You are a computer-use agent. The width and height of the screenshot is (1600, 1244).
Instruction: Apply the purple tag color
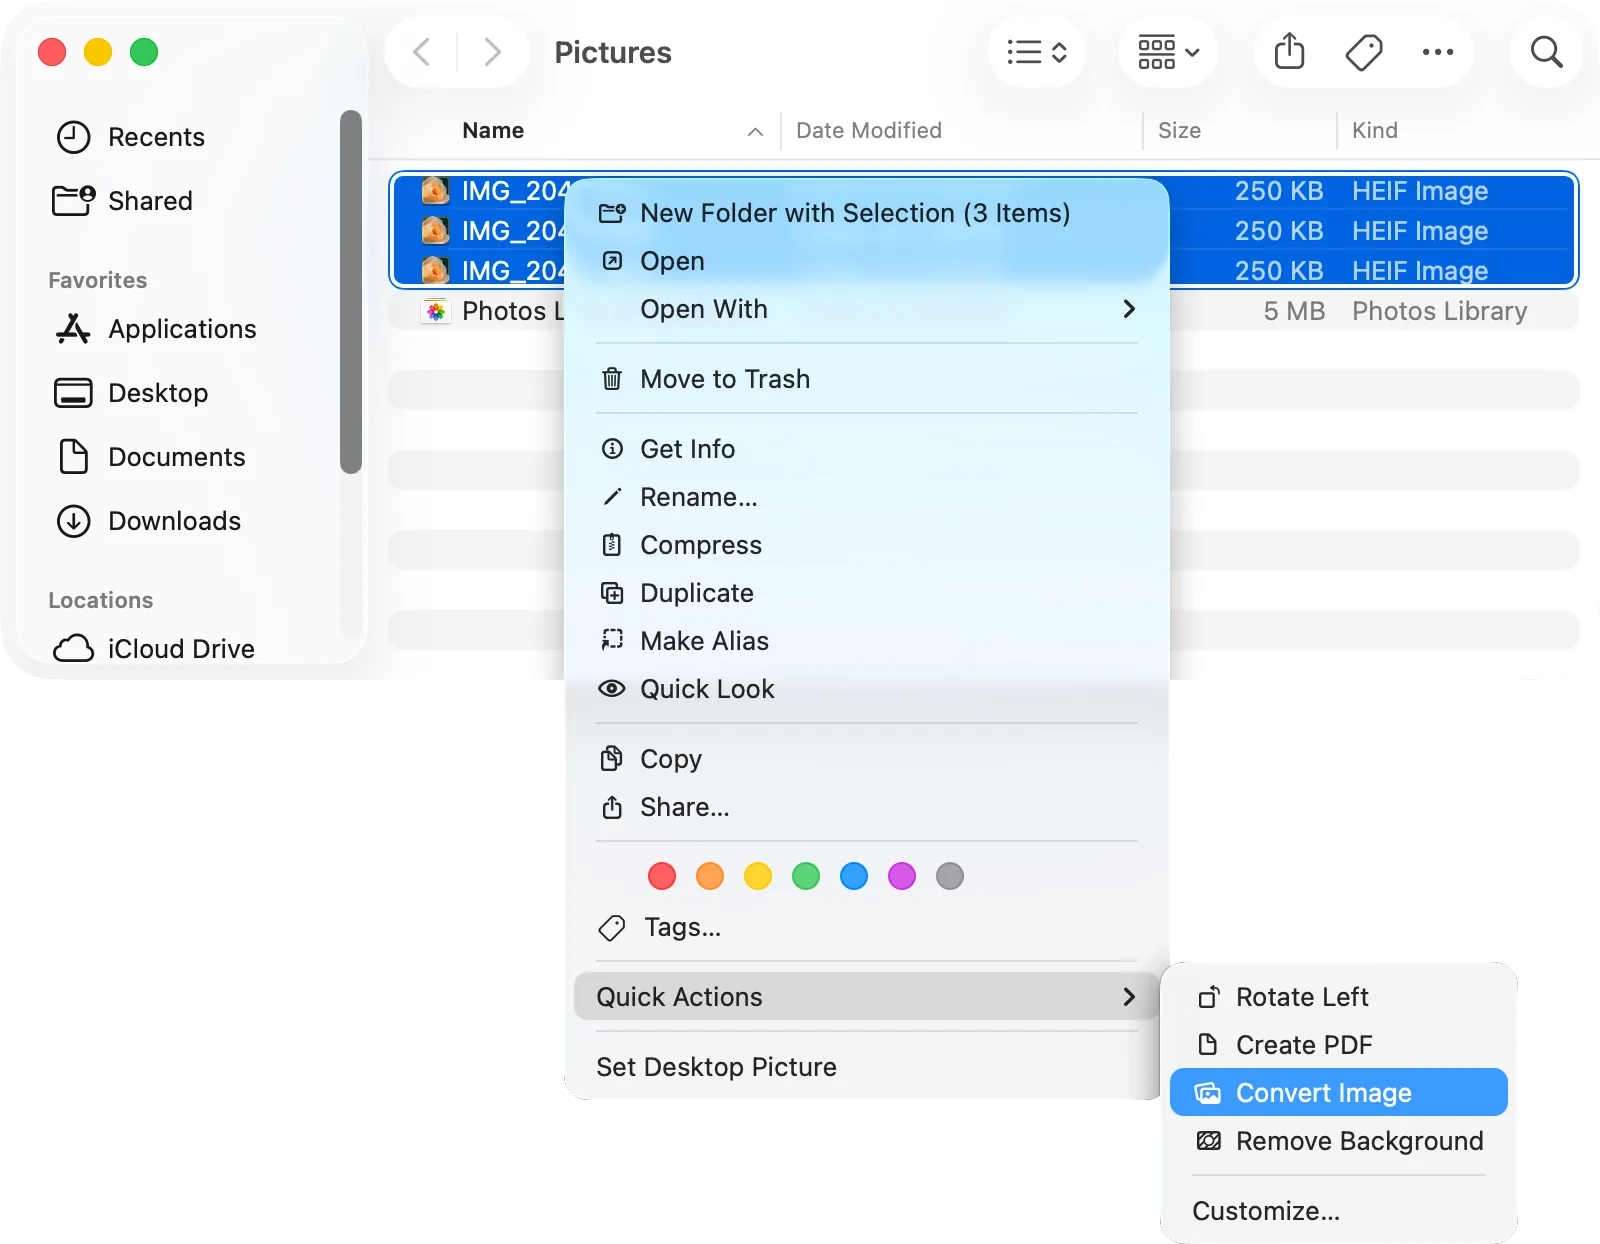(902, 876)
